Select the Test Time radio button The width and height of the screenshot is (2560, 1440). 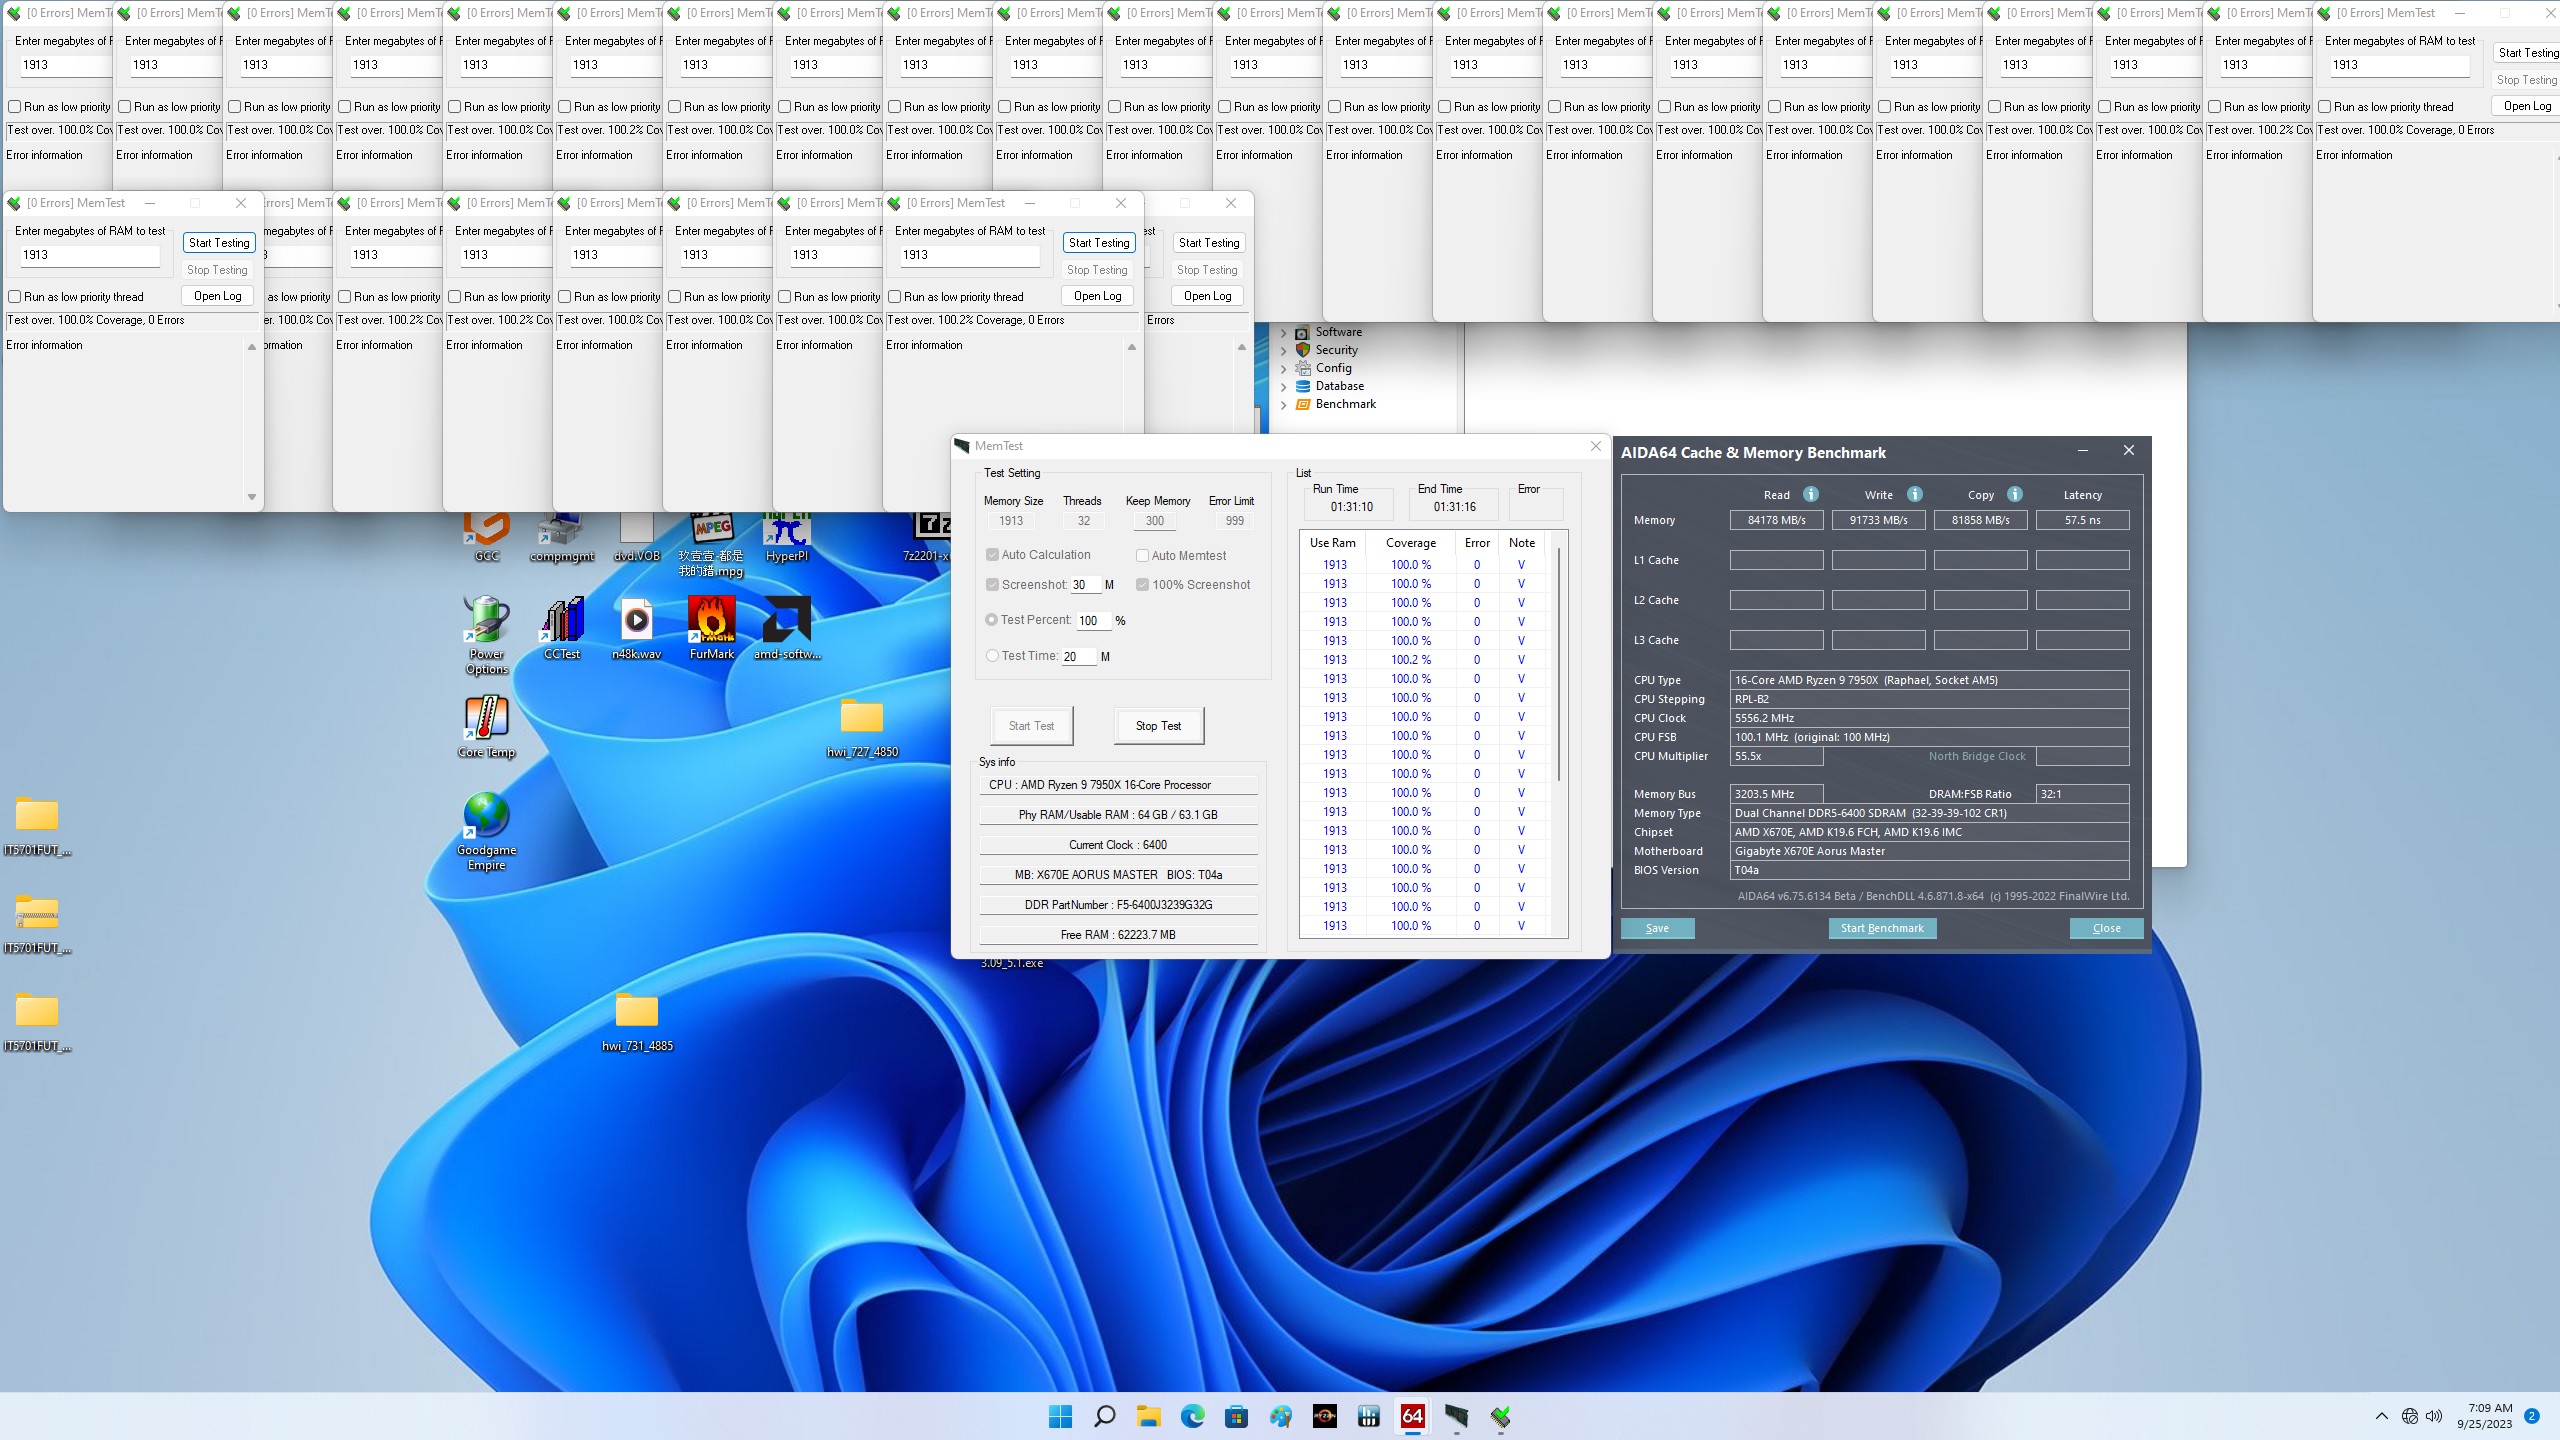[992, 656]
